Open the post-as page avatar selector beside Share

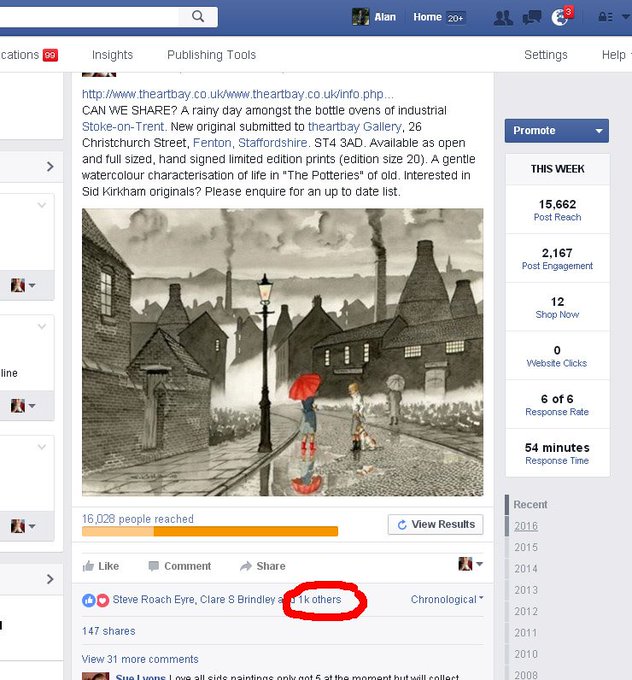tap(471, 564)
